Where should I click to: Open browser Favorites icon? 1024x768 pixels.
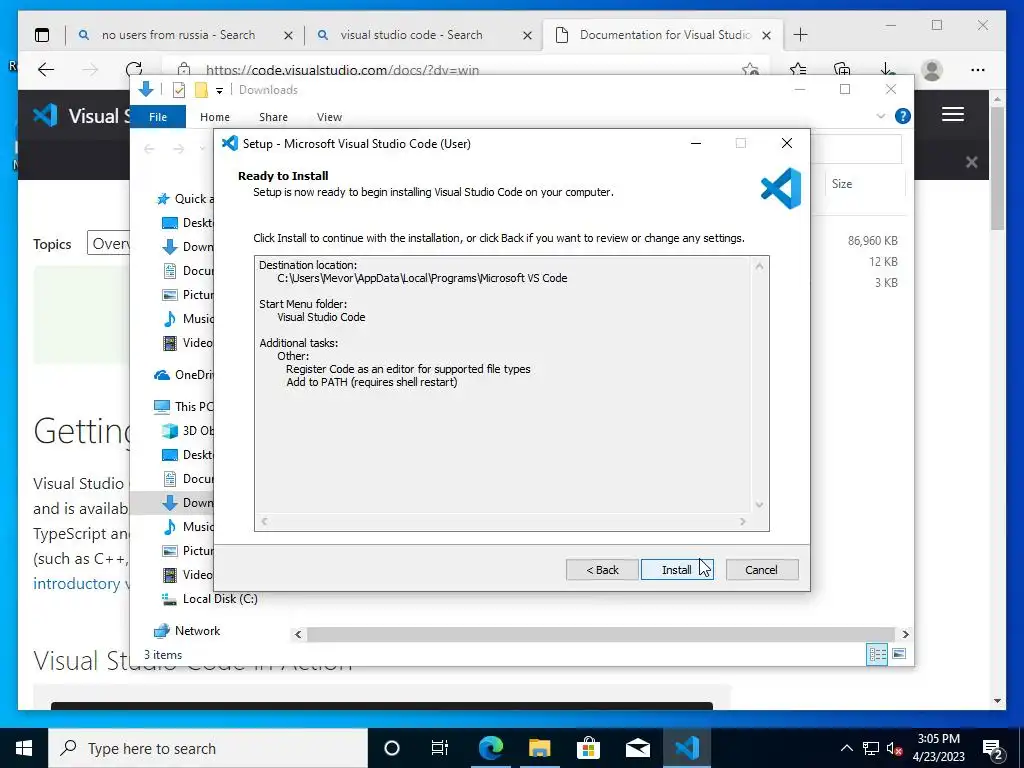pos(797,69)
